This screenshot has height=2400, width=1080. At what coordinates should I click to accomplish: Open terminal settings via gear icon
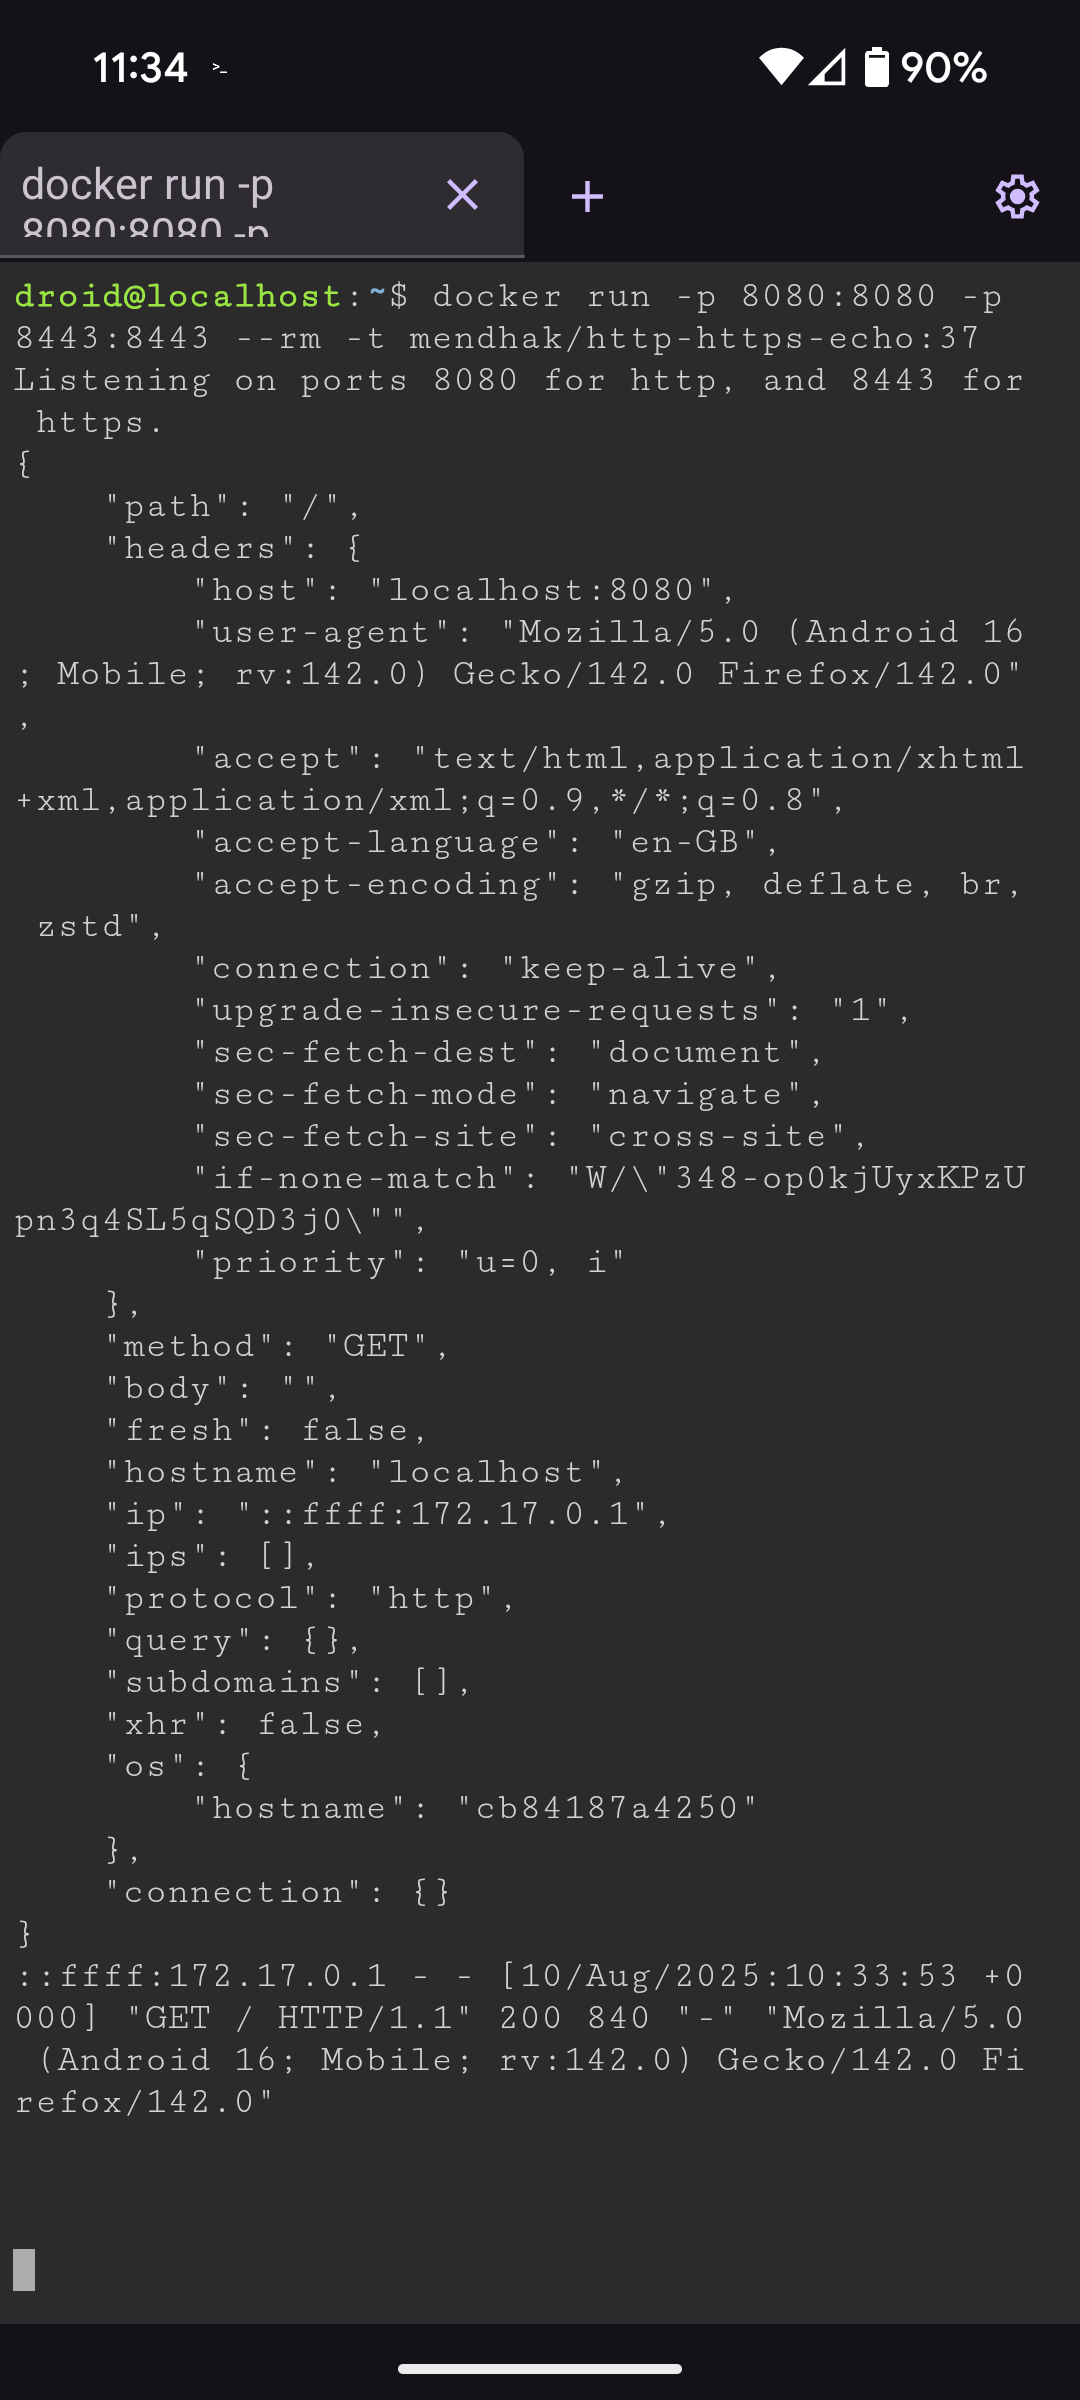click(1017, 196)
